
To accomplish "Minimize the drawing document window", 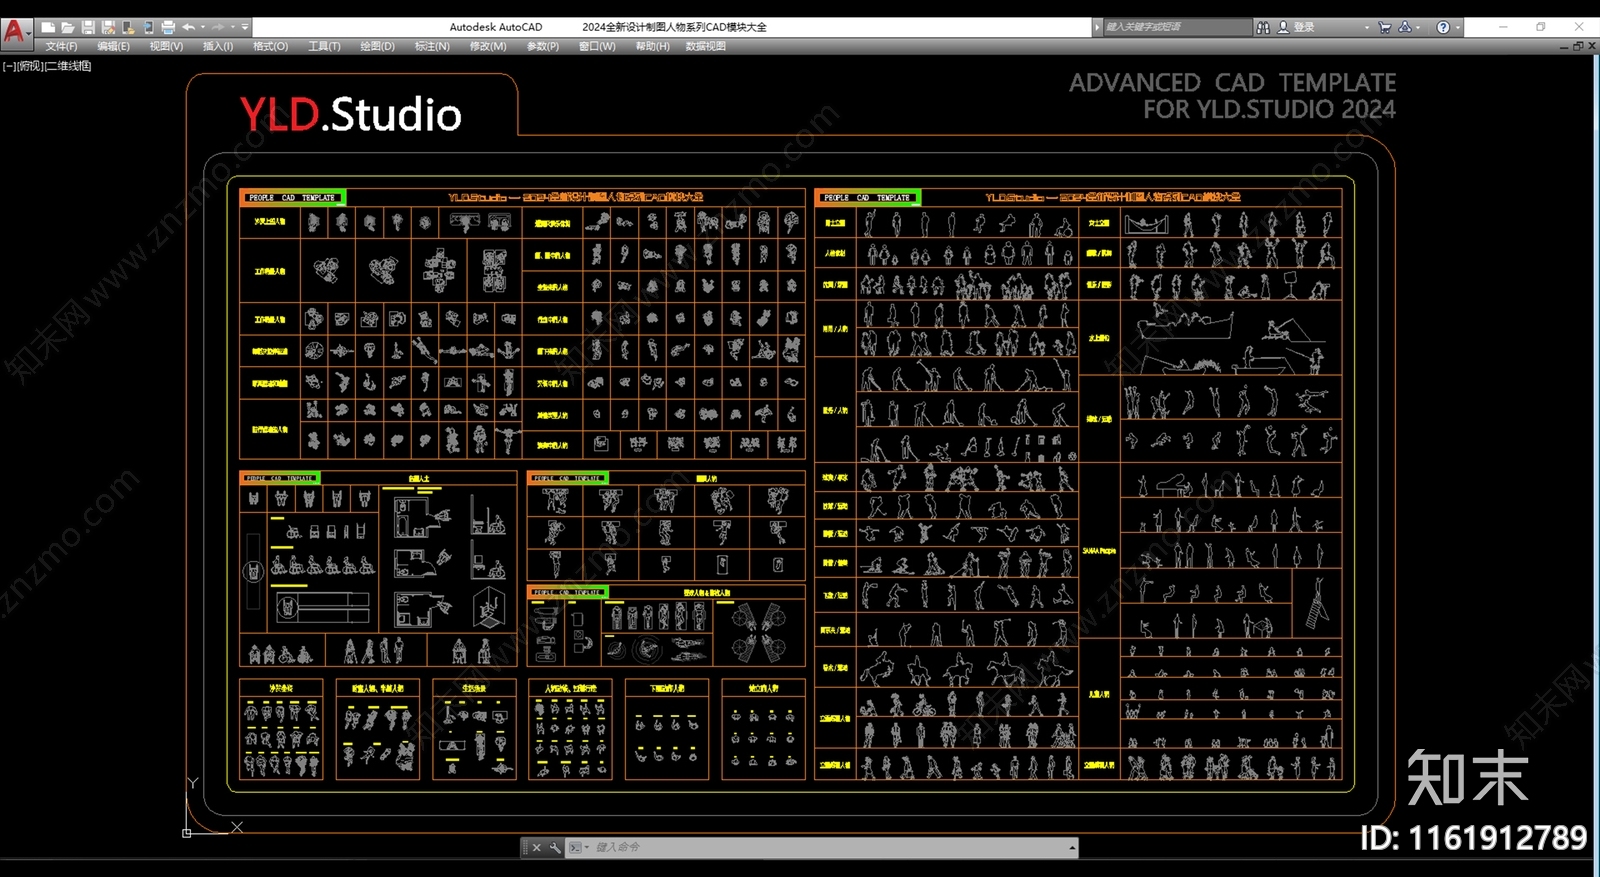I will 1564,47.
